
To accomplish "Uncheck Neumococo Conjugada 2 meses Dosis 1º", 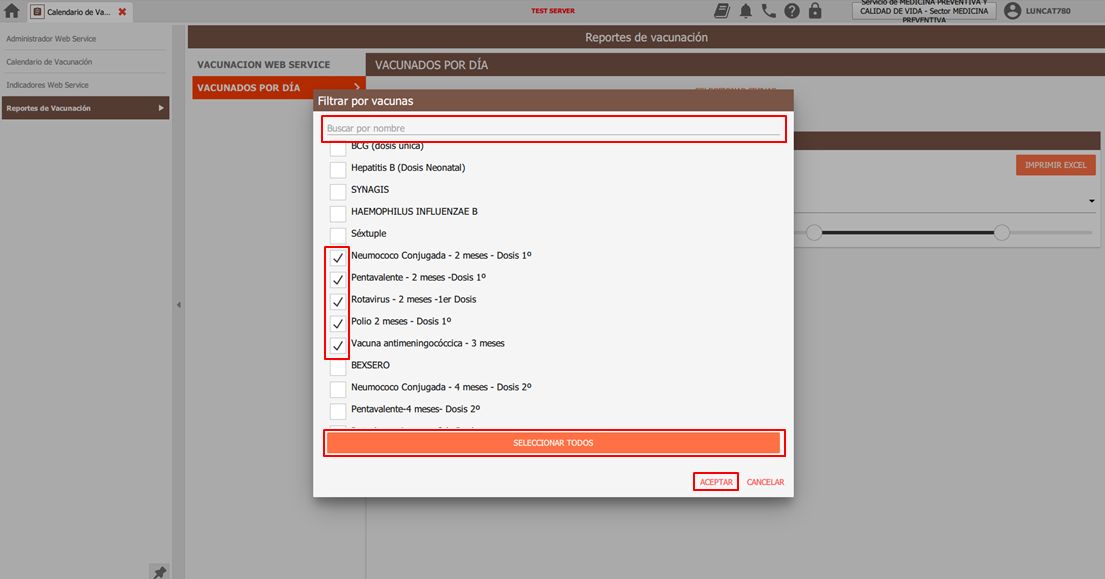I will (338, 257).
